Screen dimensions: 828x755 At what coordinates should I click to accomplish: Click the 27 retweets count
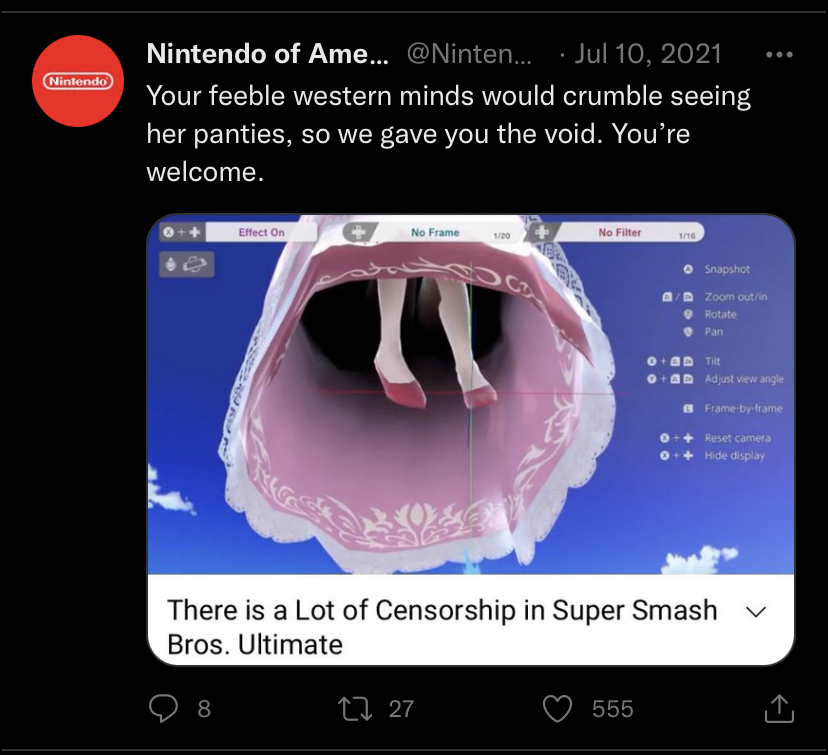[401, 708]
